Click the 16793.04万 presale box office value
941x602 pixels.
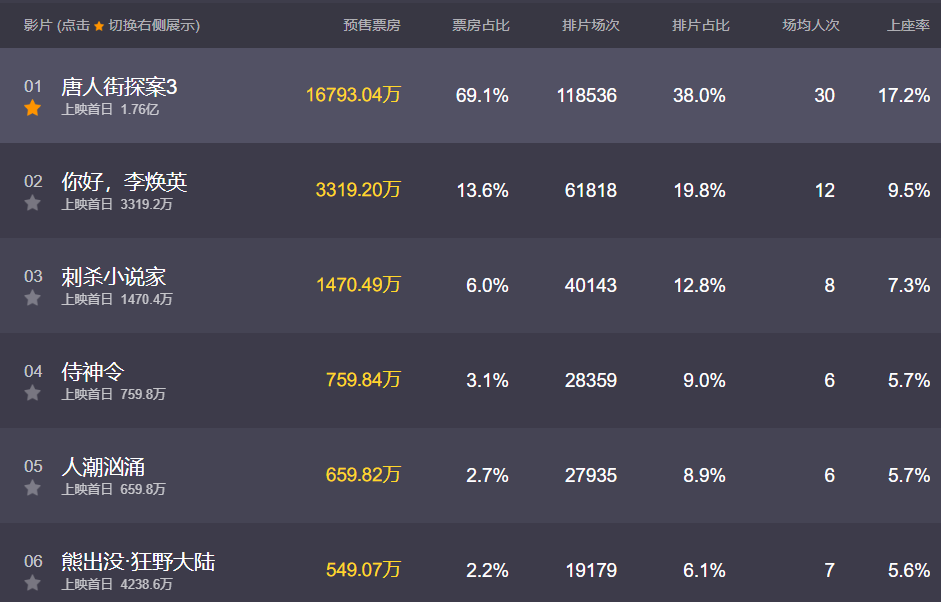pyautogui.click(x=353, y=95)
